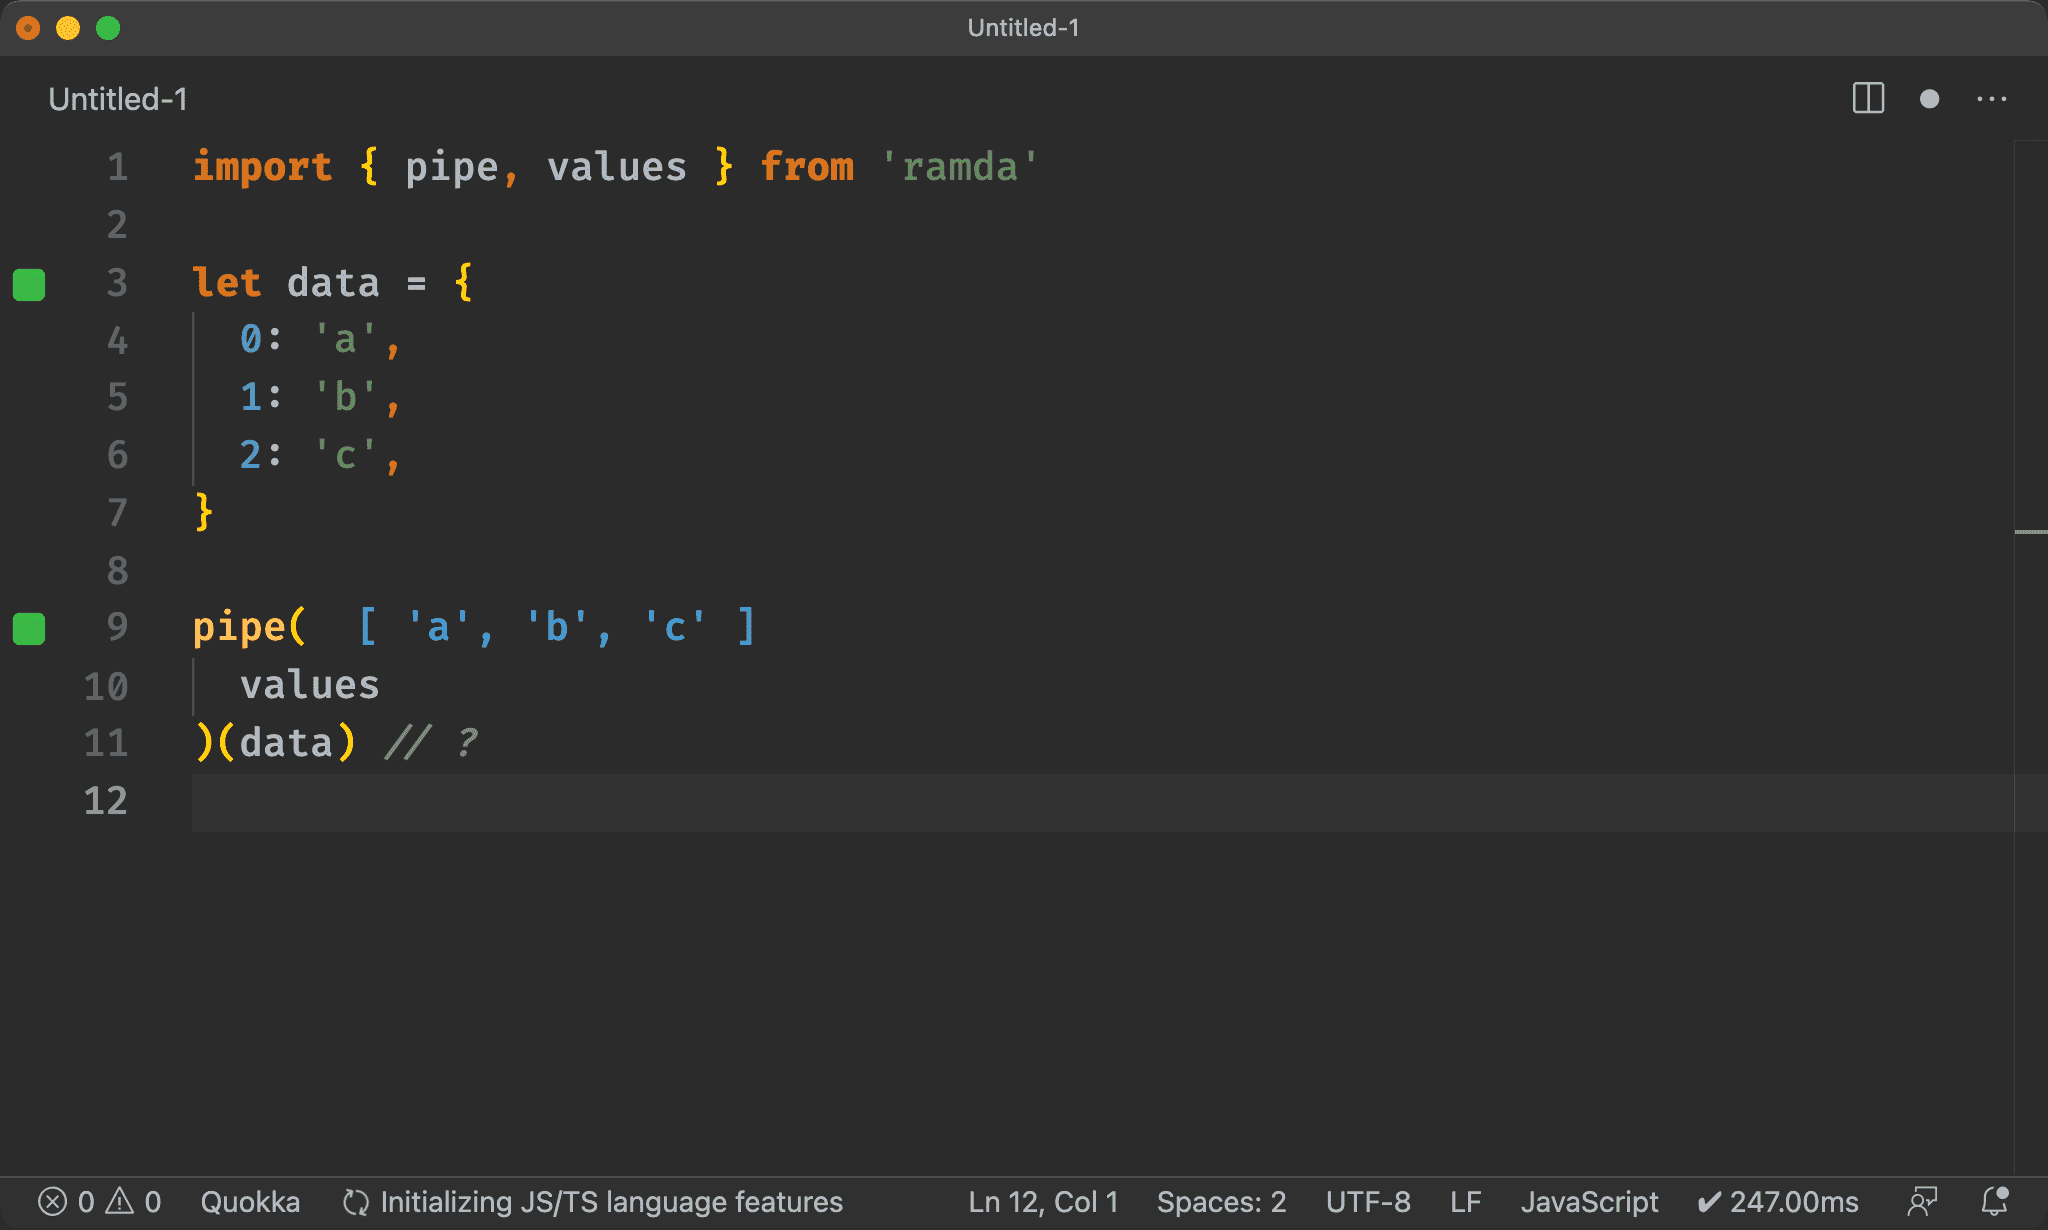Open the More Actions ellipsis menu
Screen dimensions: 2048x1230
pyautogui.click(x=1991, y=99)
